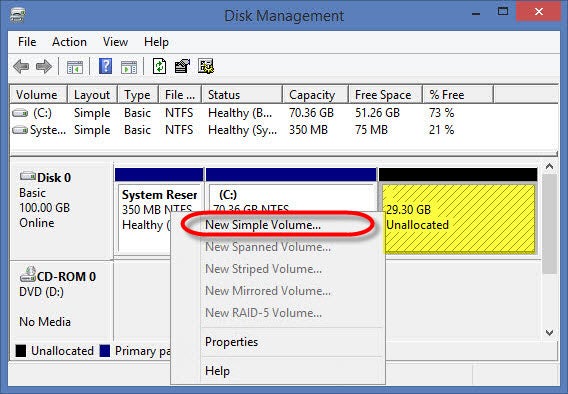568x394 pixels.
Task: Click the 70.36 GB capacity cell
Action: [x=311, y=113]
